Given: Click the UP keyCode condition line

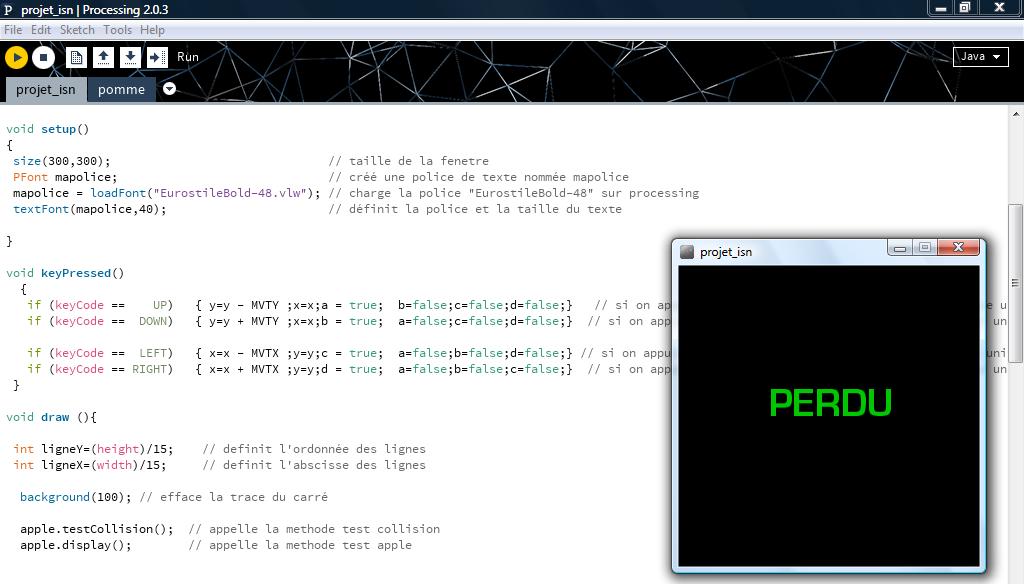Looking at the screenshot, I should click(300, 305).
